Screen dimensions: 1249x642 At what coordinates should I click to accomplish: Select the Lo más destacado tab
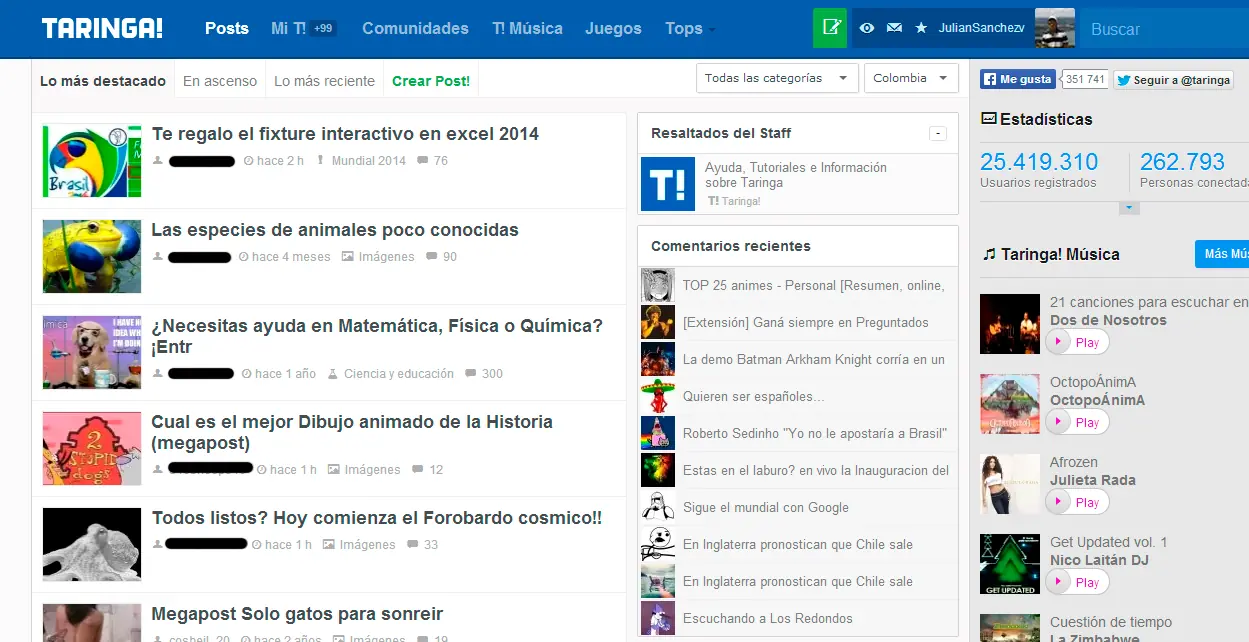[103, 81]
